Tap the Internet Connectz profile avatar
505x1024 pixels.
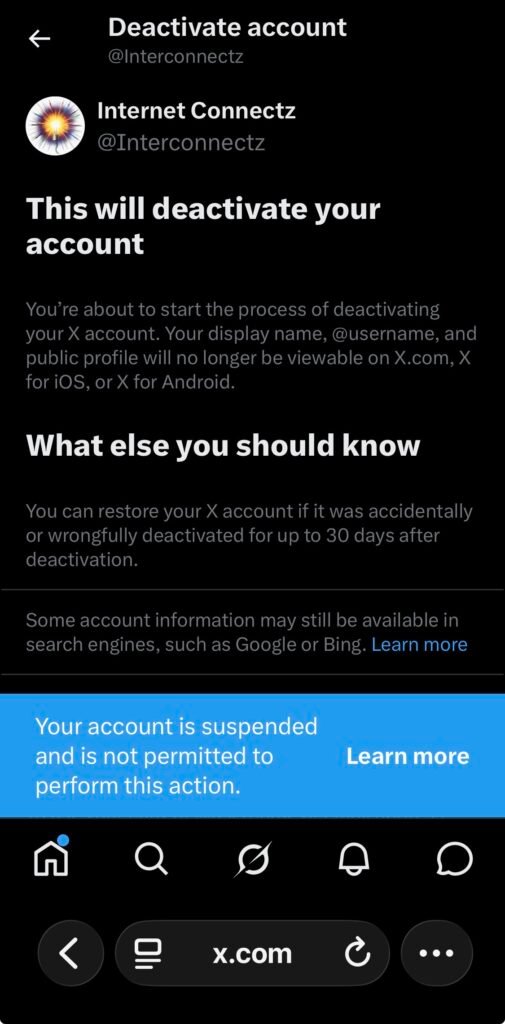55,126
